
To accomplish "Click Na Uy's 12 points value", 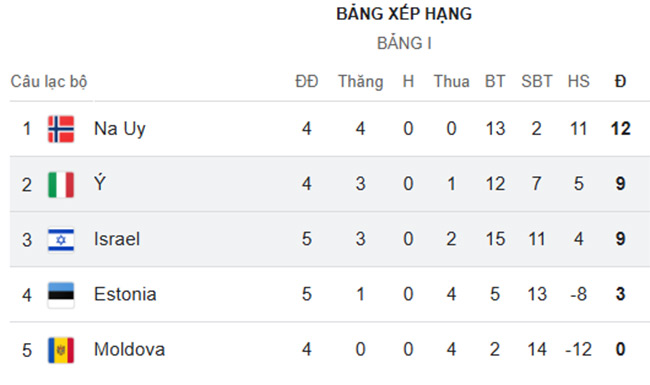I will pyautogui.click(x=621, y=129).
